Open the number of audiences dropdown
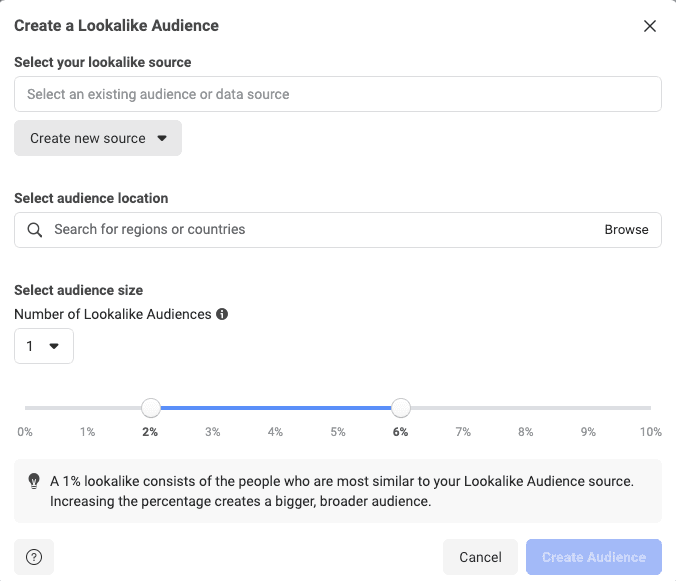 44,346
